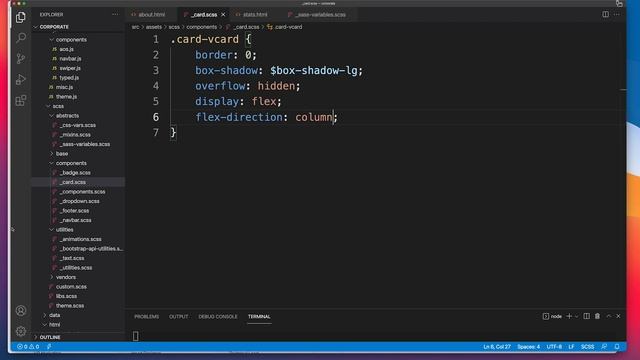640x360 pixels.
Task: Switch to the _sass-variables.scss tab
Action: [x=320, y=15]
